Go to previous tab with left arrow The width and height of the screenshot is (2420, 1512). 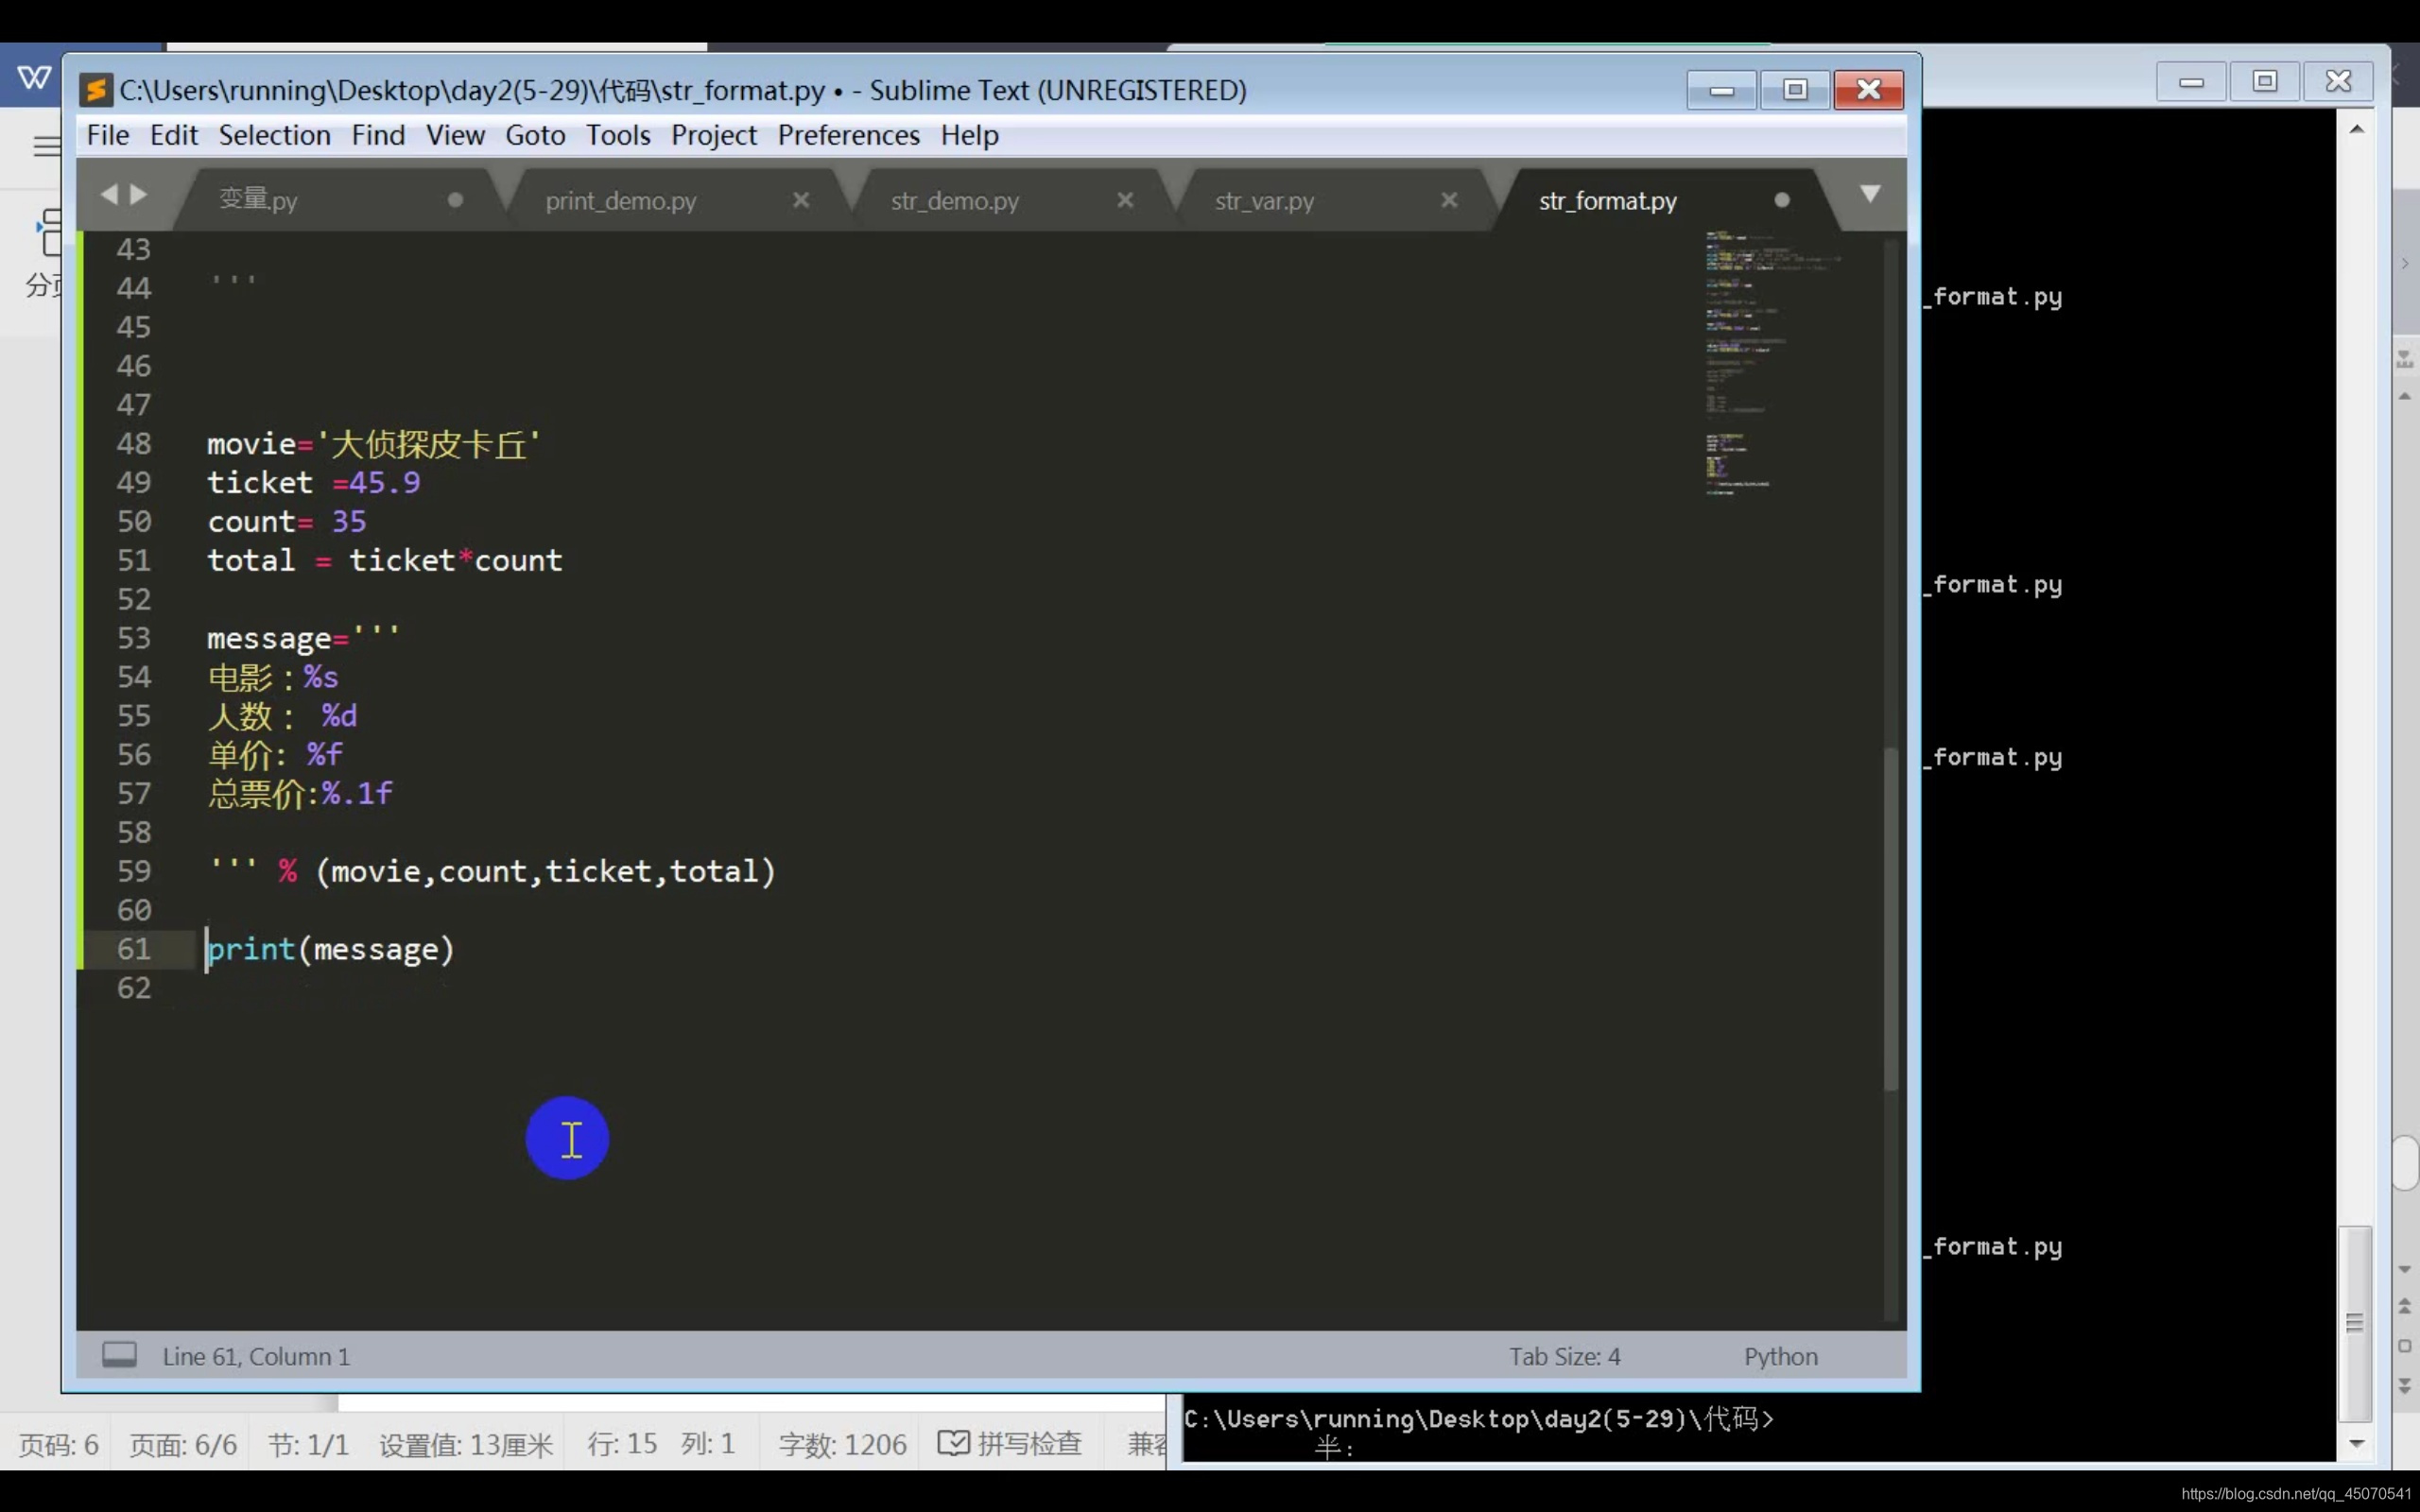[109, 194]
